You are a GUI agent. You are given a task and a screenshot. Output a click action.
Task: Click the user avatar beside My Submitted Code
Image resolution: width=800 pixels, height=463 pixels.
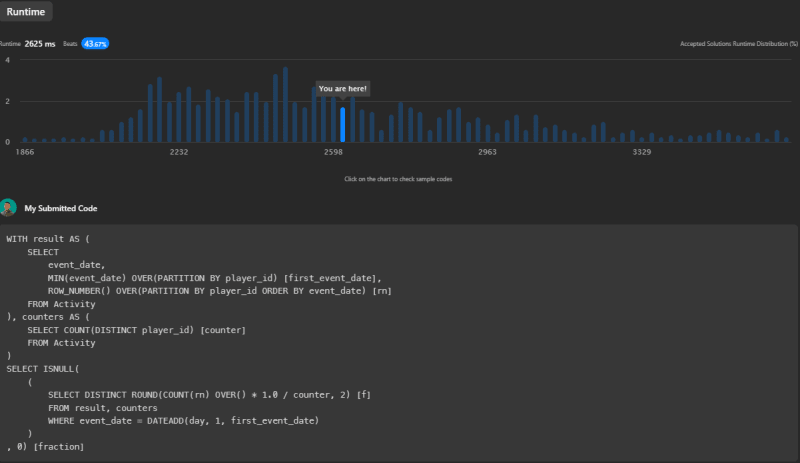pos(8,208)
